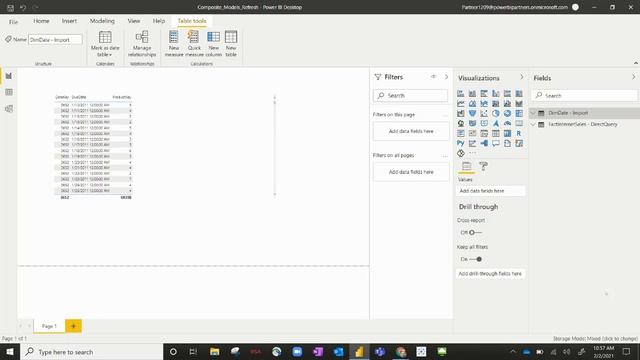Add a new page with plus button
The image size is (640, 360).
pyautogui.click(x=73, y=326)
